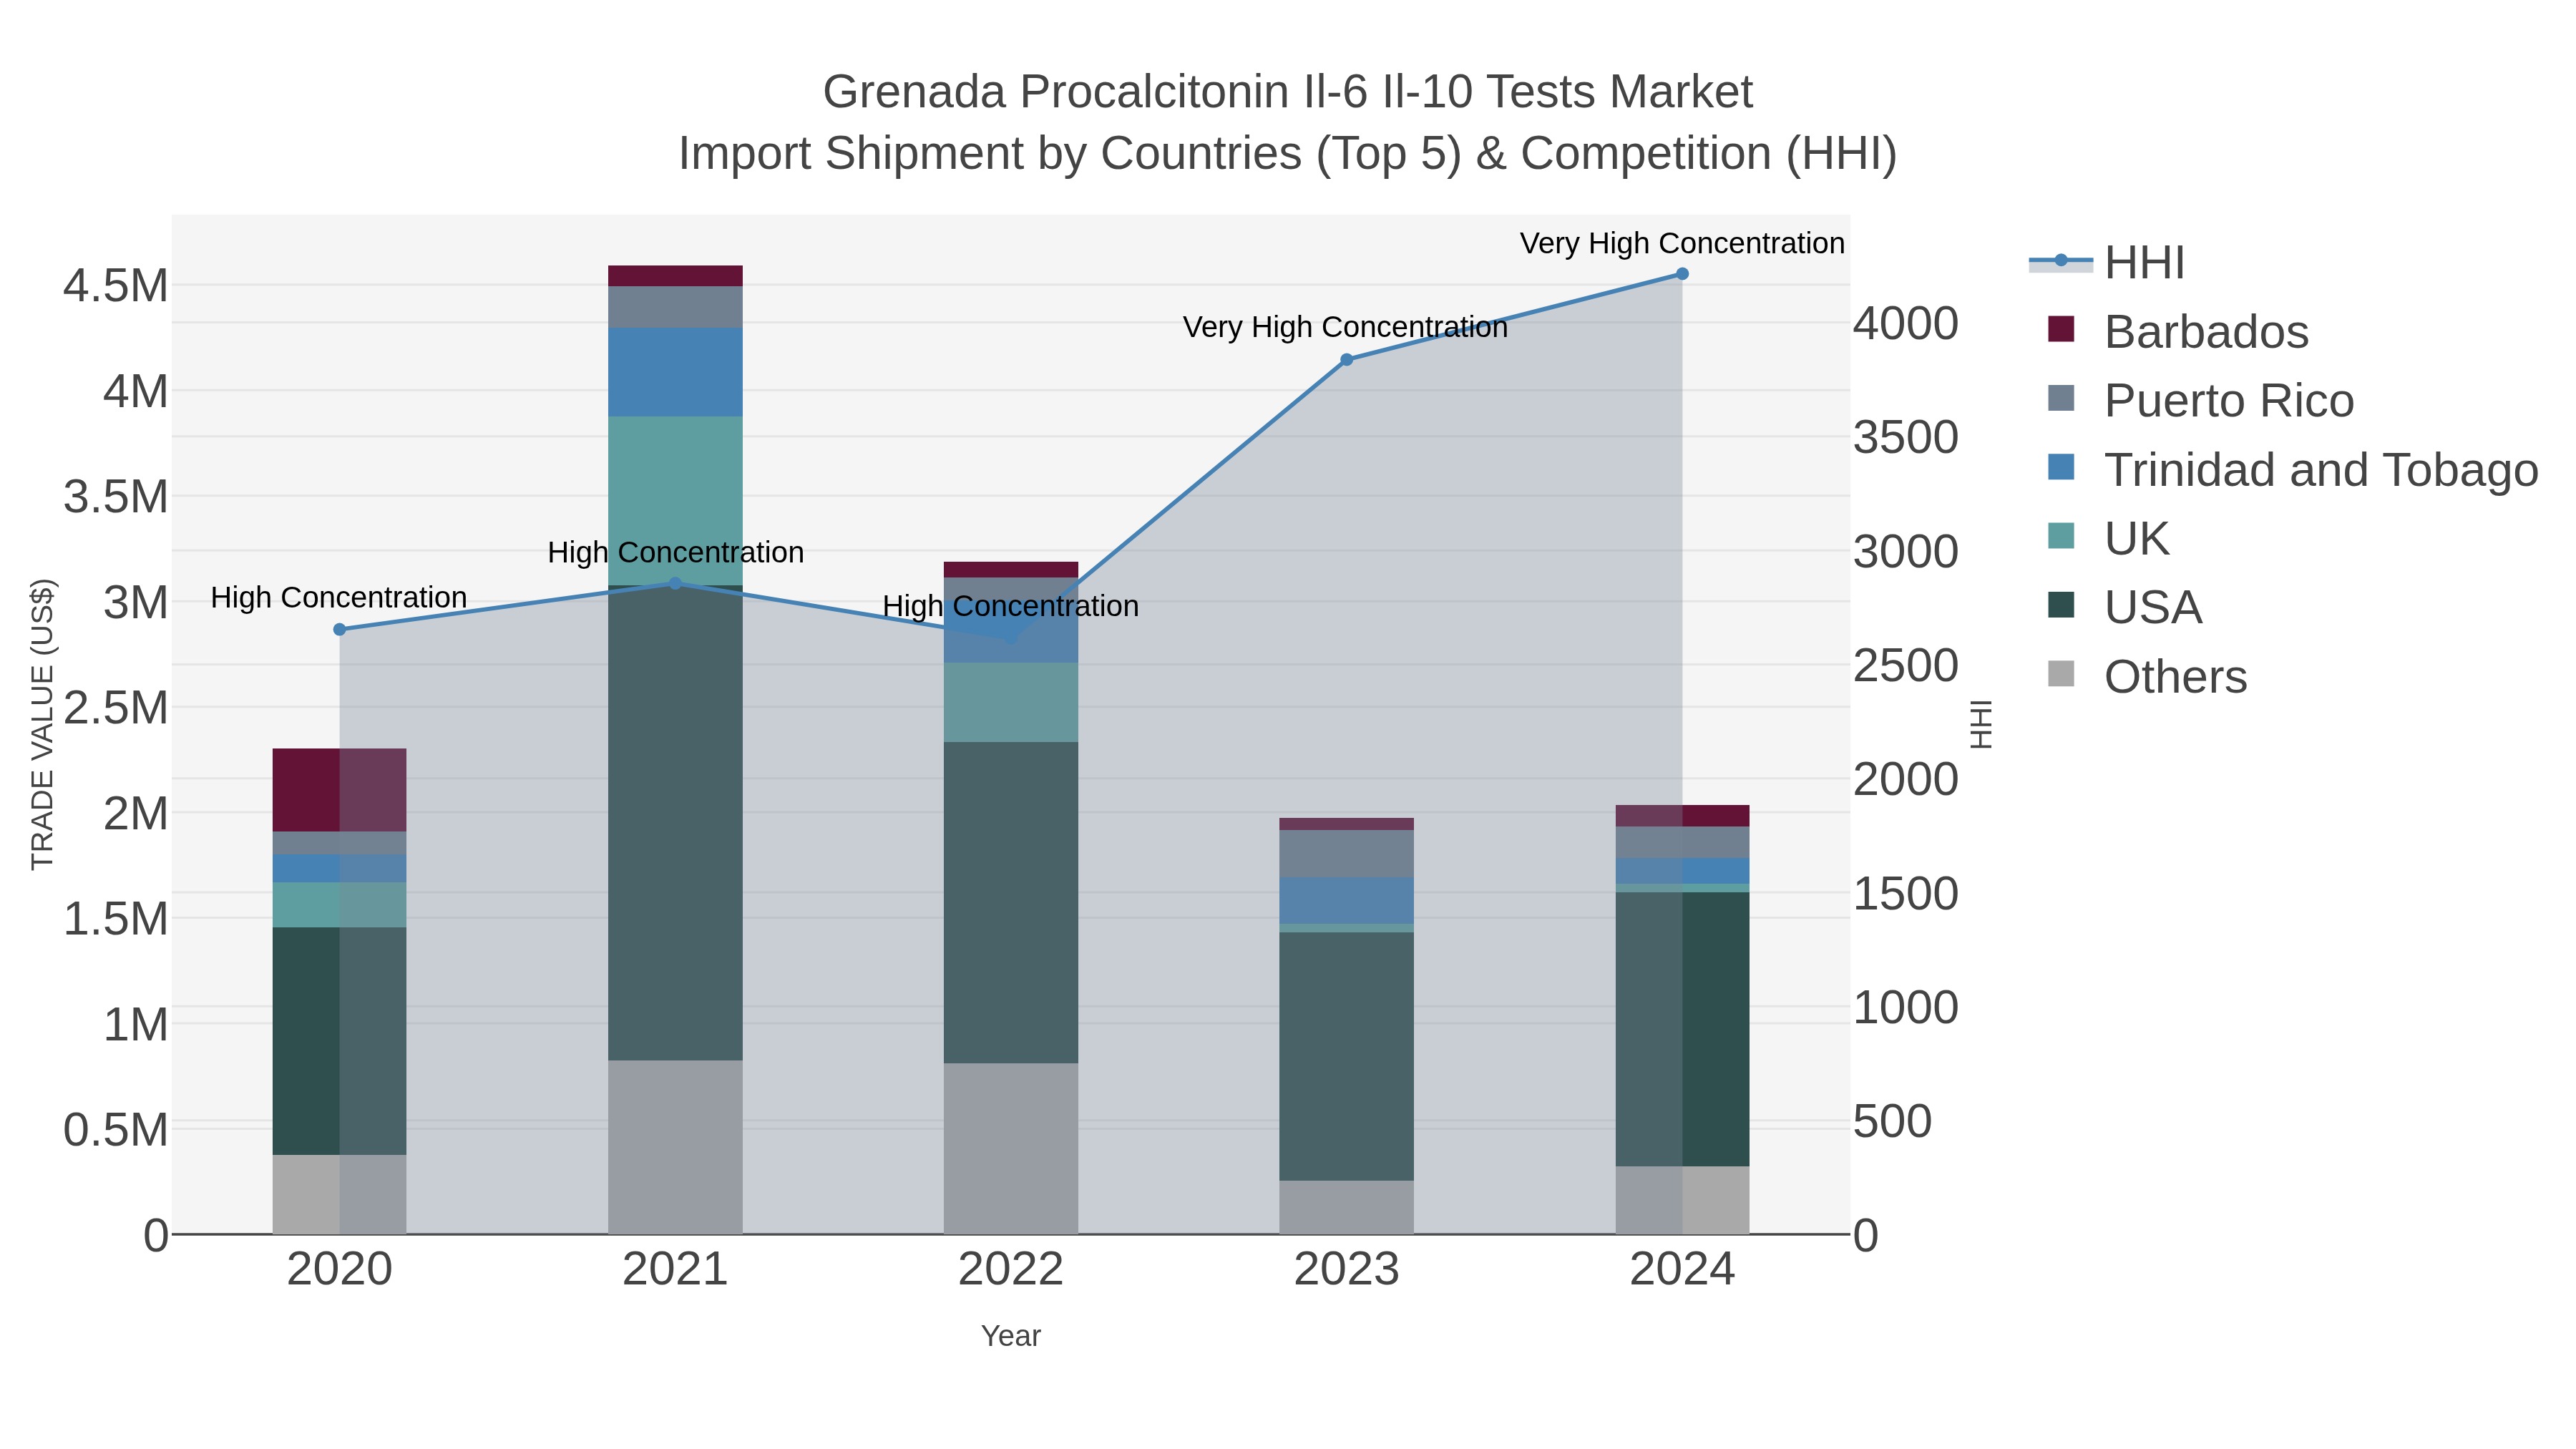Select the UK legend label

2137,539
